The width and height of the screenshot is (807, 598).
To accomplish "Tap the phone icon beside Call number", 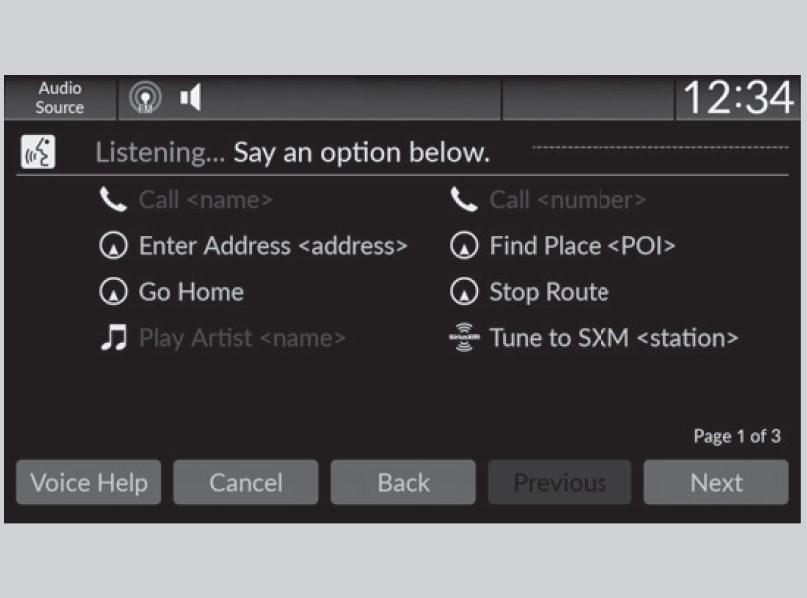I will point(463,200).
